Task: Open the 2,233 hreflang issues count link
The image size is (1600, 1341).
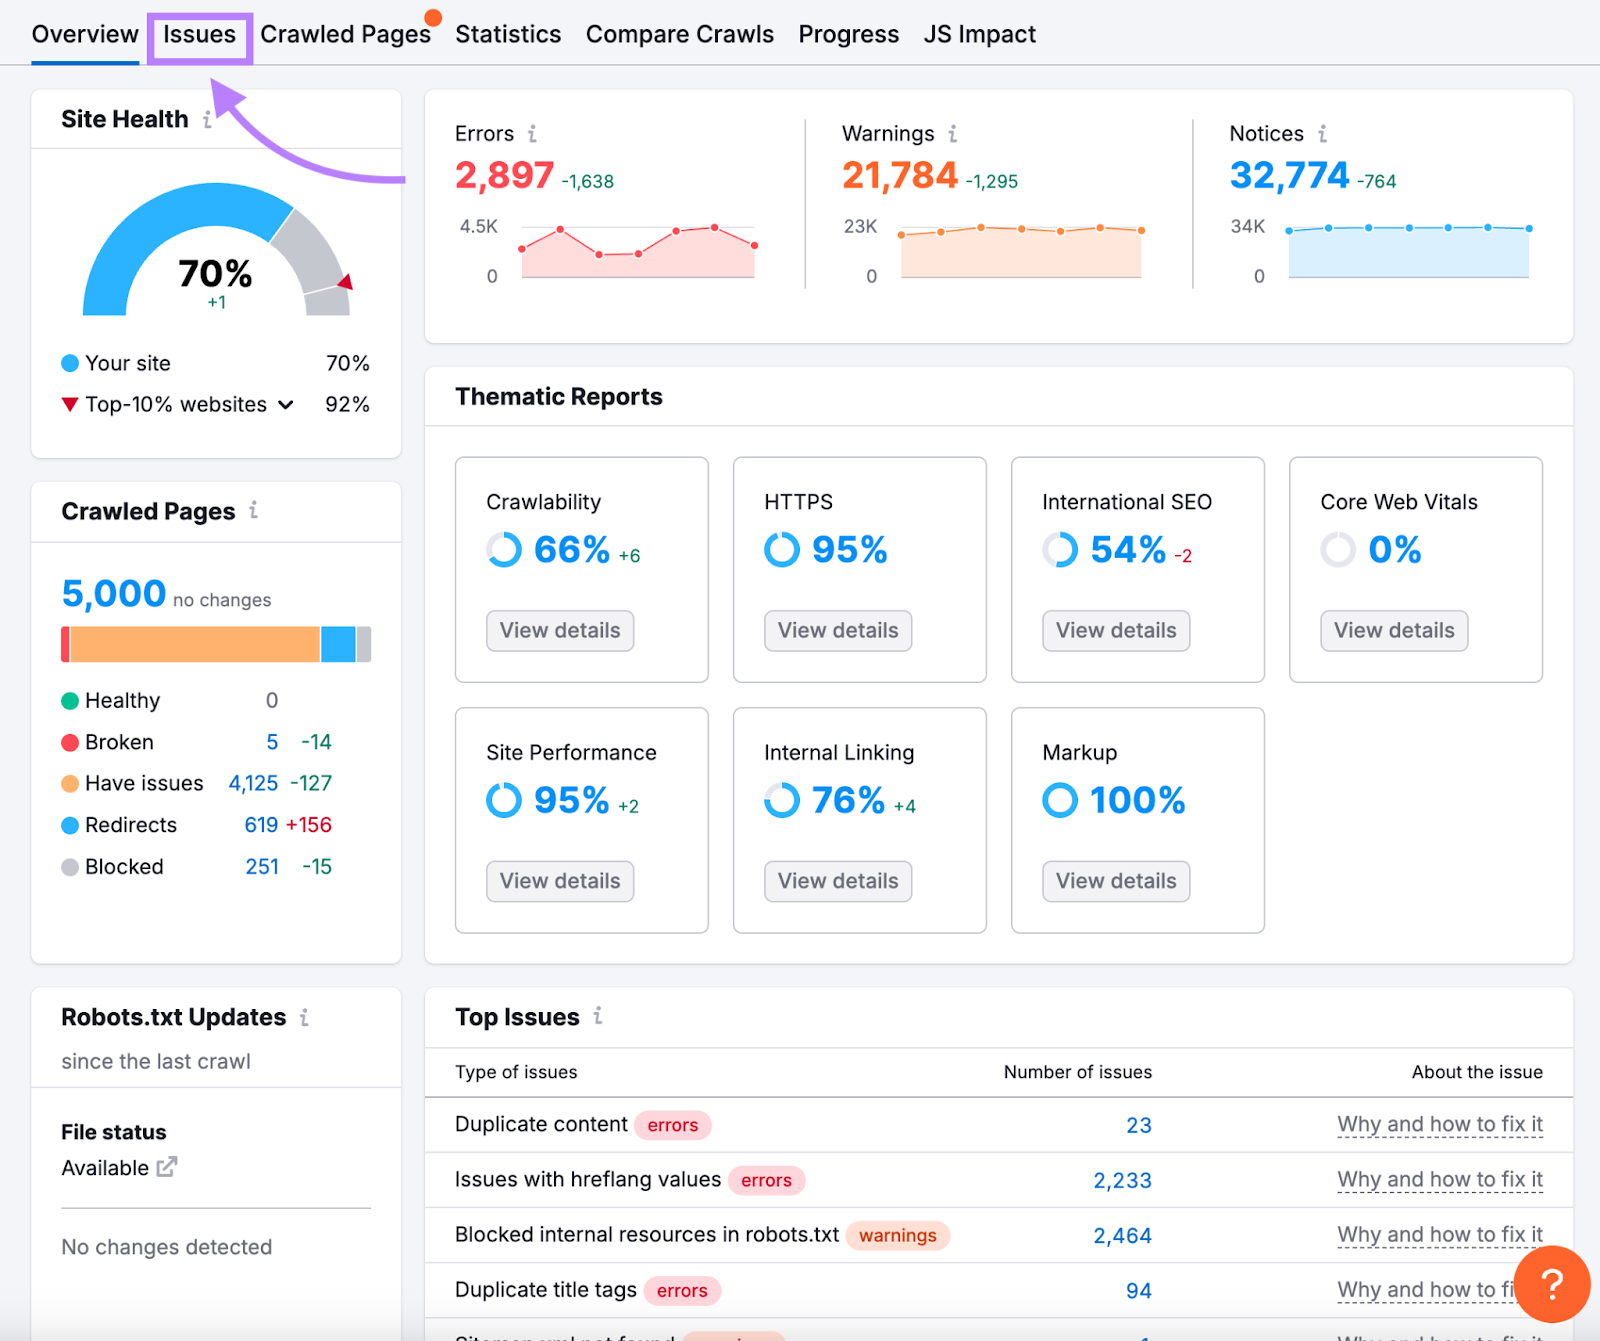Action: pos(1122,1181)
